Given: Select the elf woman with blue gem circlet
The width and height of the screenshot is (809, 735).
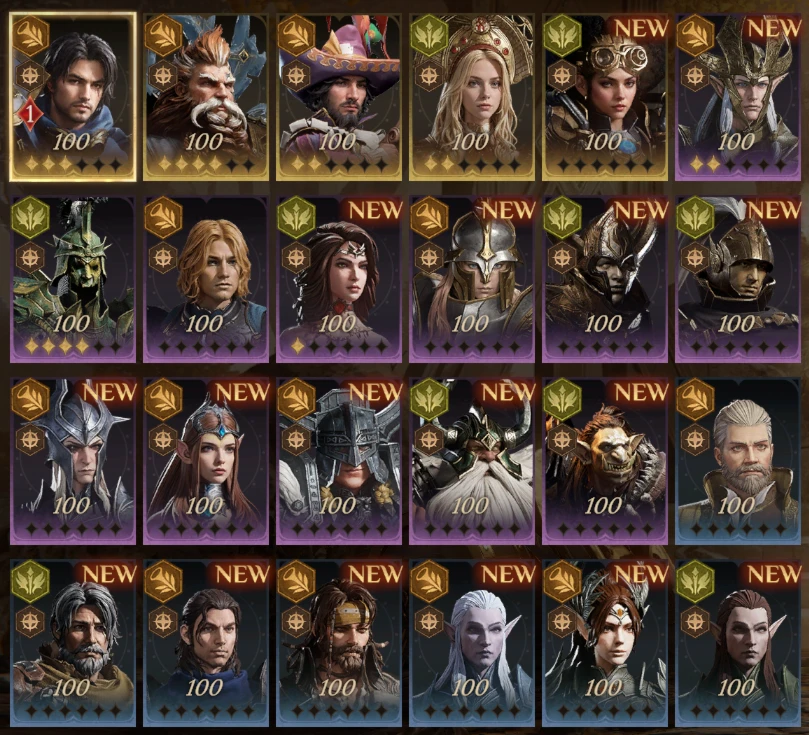Looking at the screenshot, I should click(206, 461).
